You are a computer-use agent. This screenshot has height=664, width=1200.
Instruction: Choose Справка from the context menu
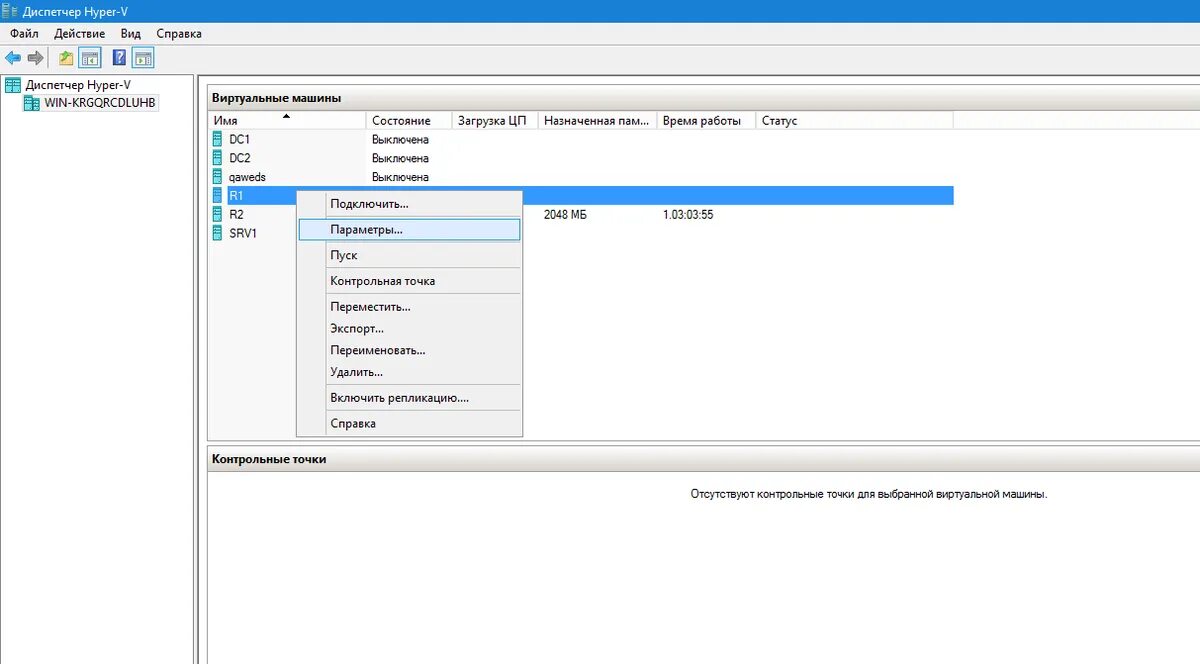pos(410,424)
